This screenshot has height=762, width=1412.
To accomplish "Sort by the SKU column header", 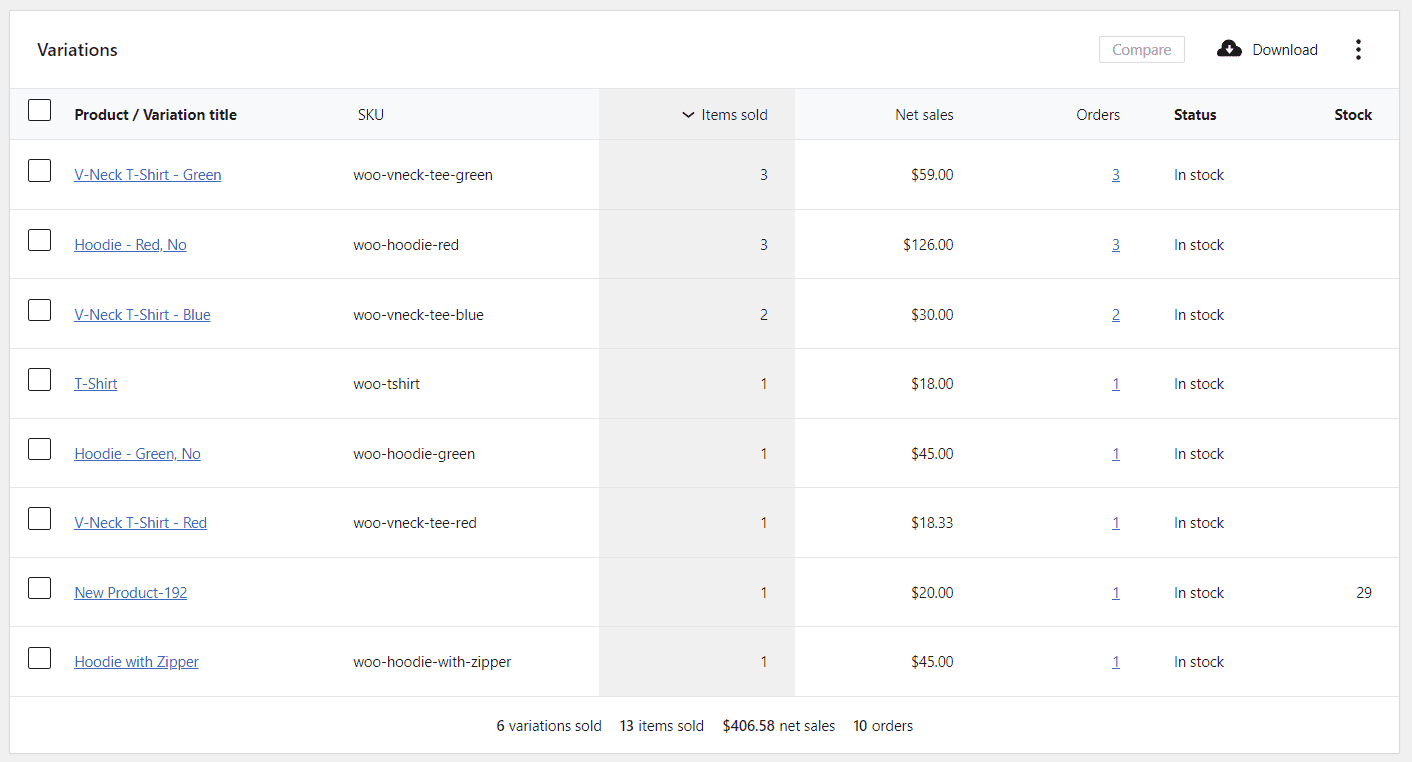I will pyautogui.click(x=370, y=114).
